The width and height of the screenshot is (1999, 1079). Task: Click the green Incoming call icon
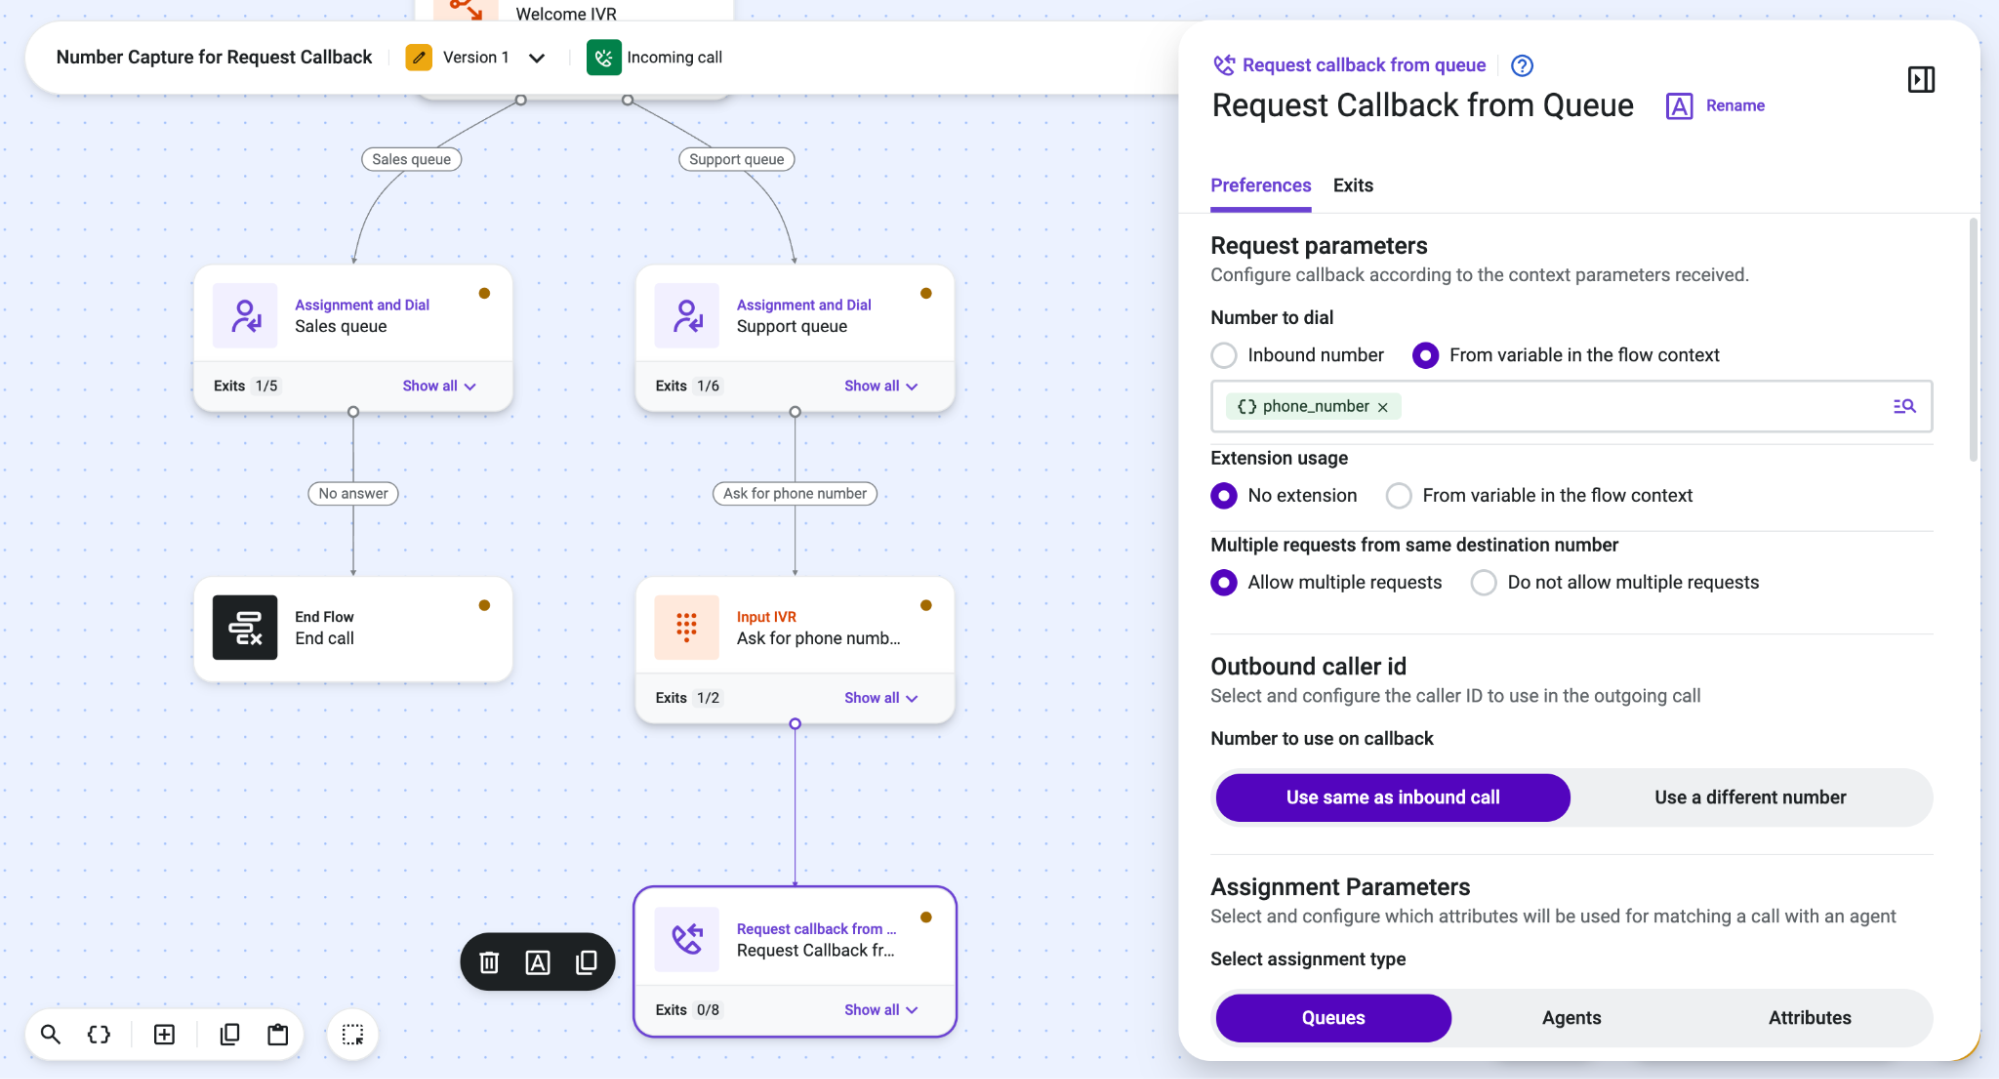click(604, 57)
